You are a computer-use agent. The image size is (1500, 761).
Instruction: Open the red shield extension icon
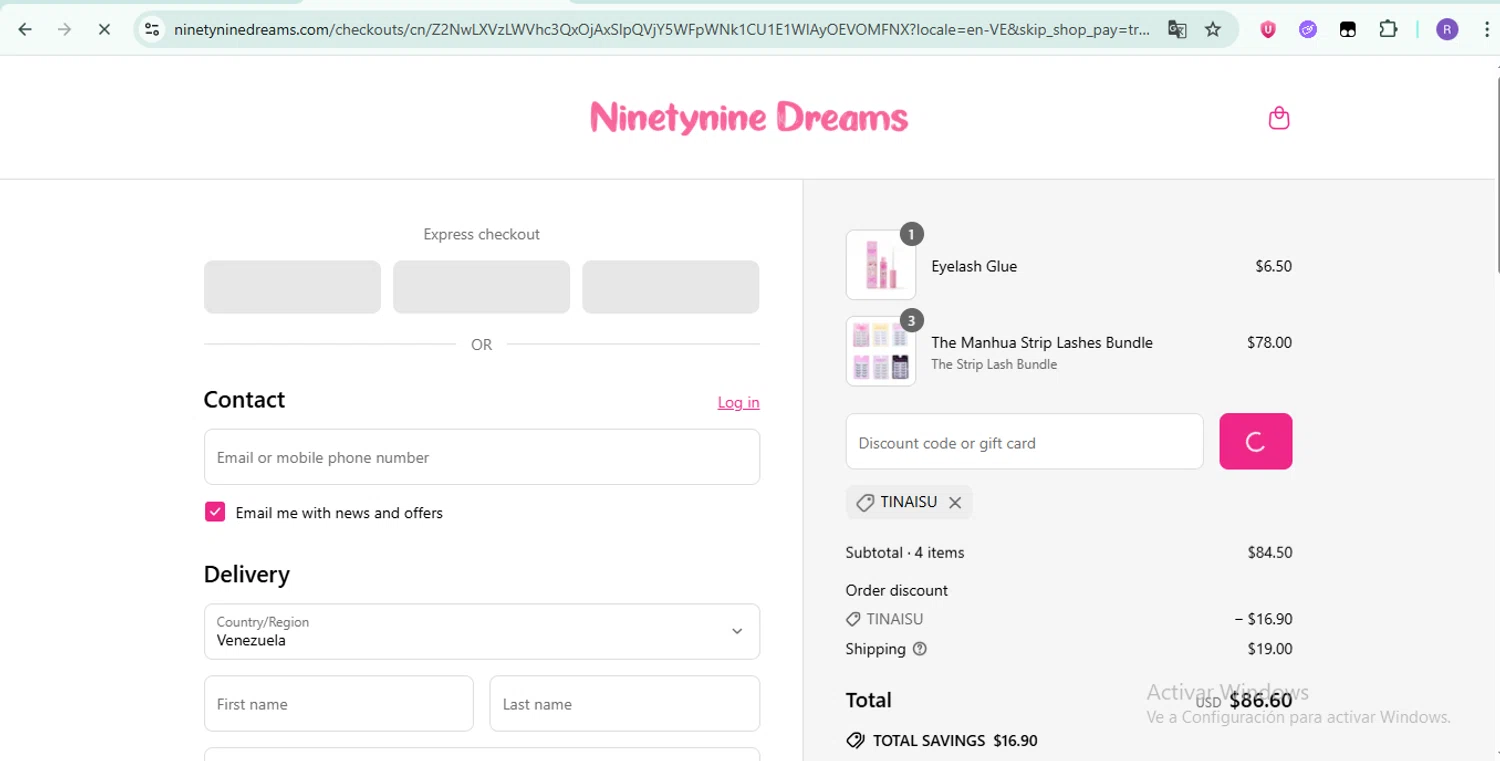coord(1268,29)
